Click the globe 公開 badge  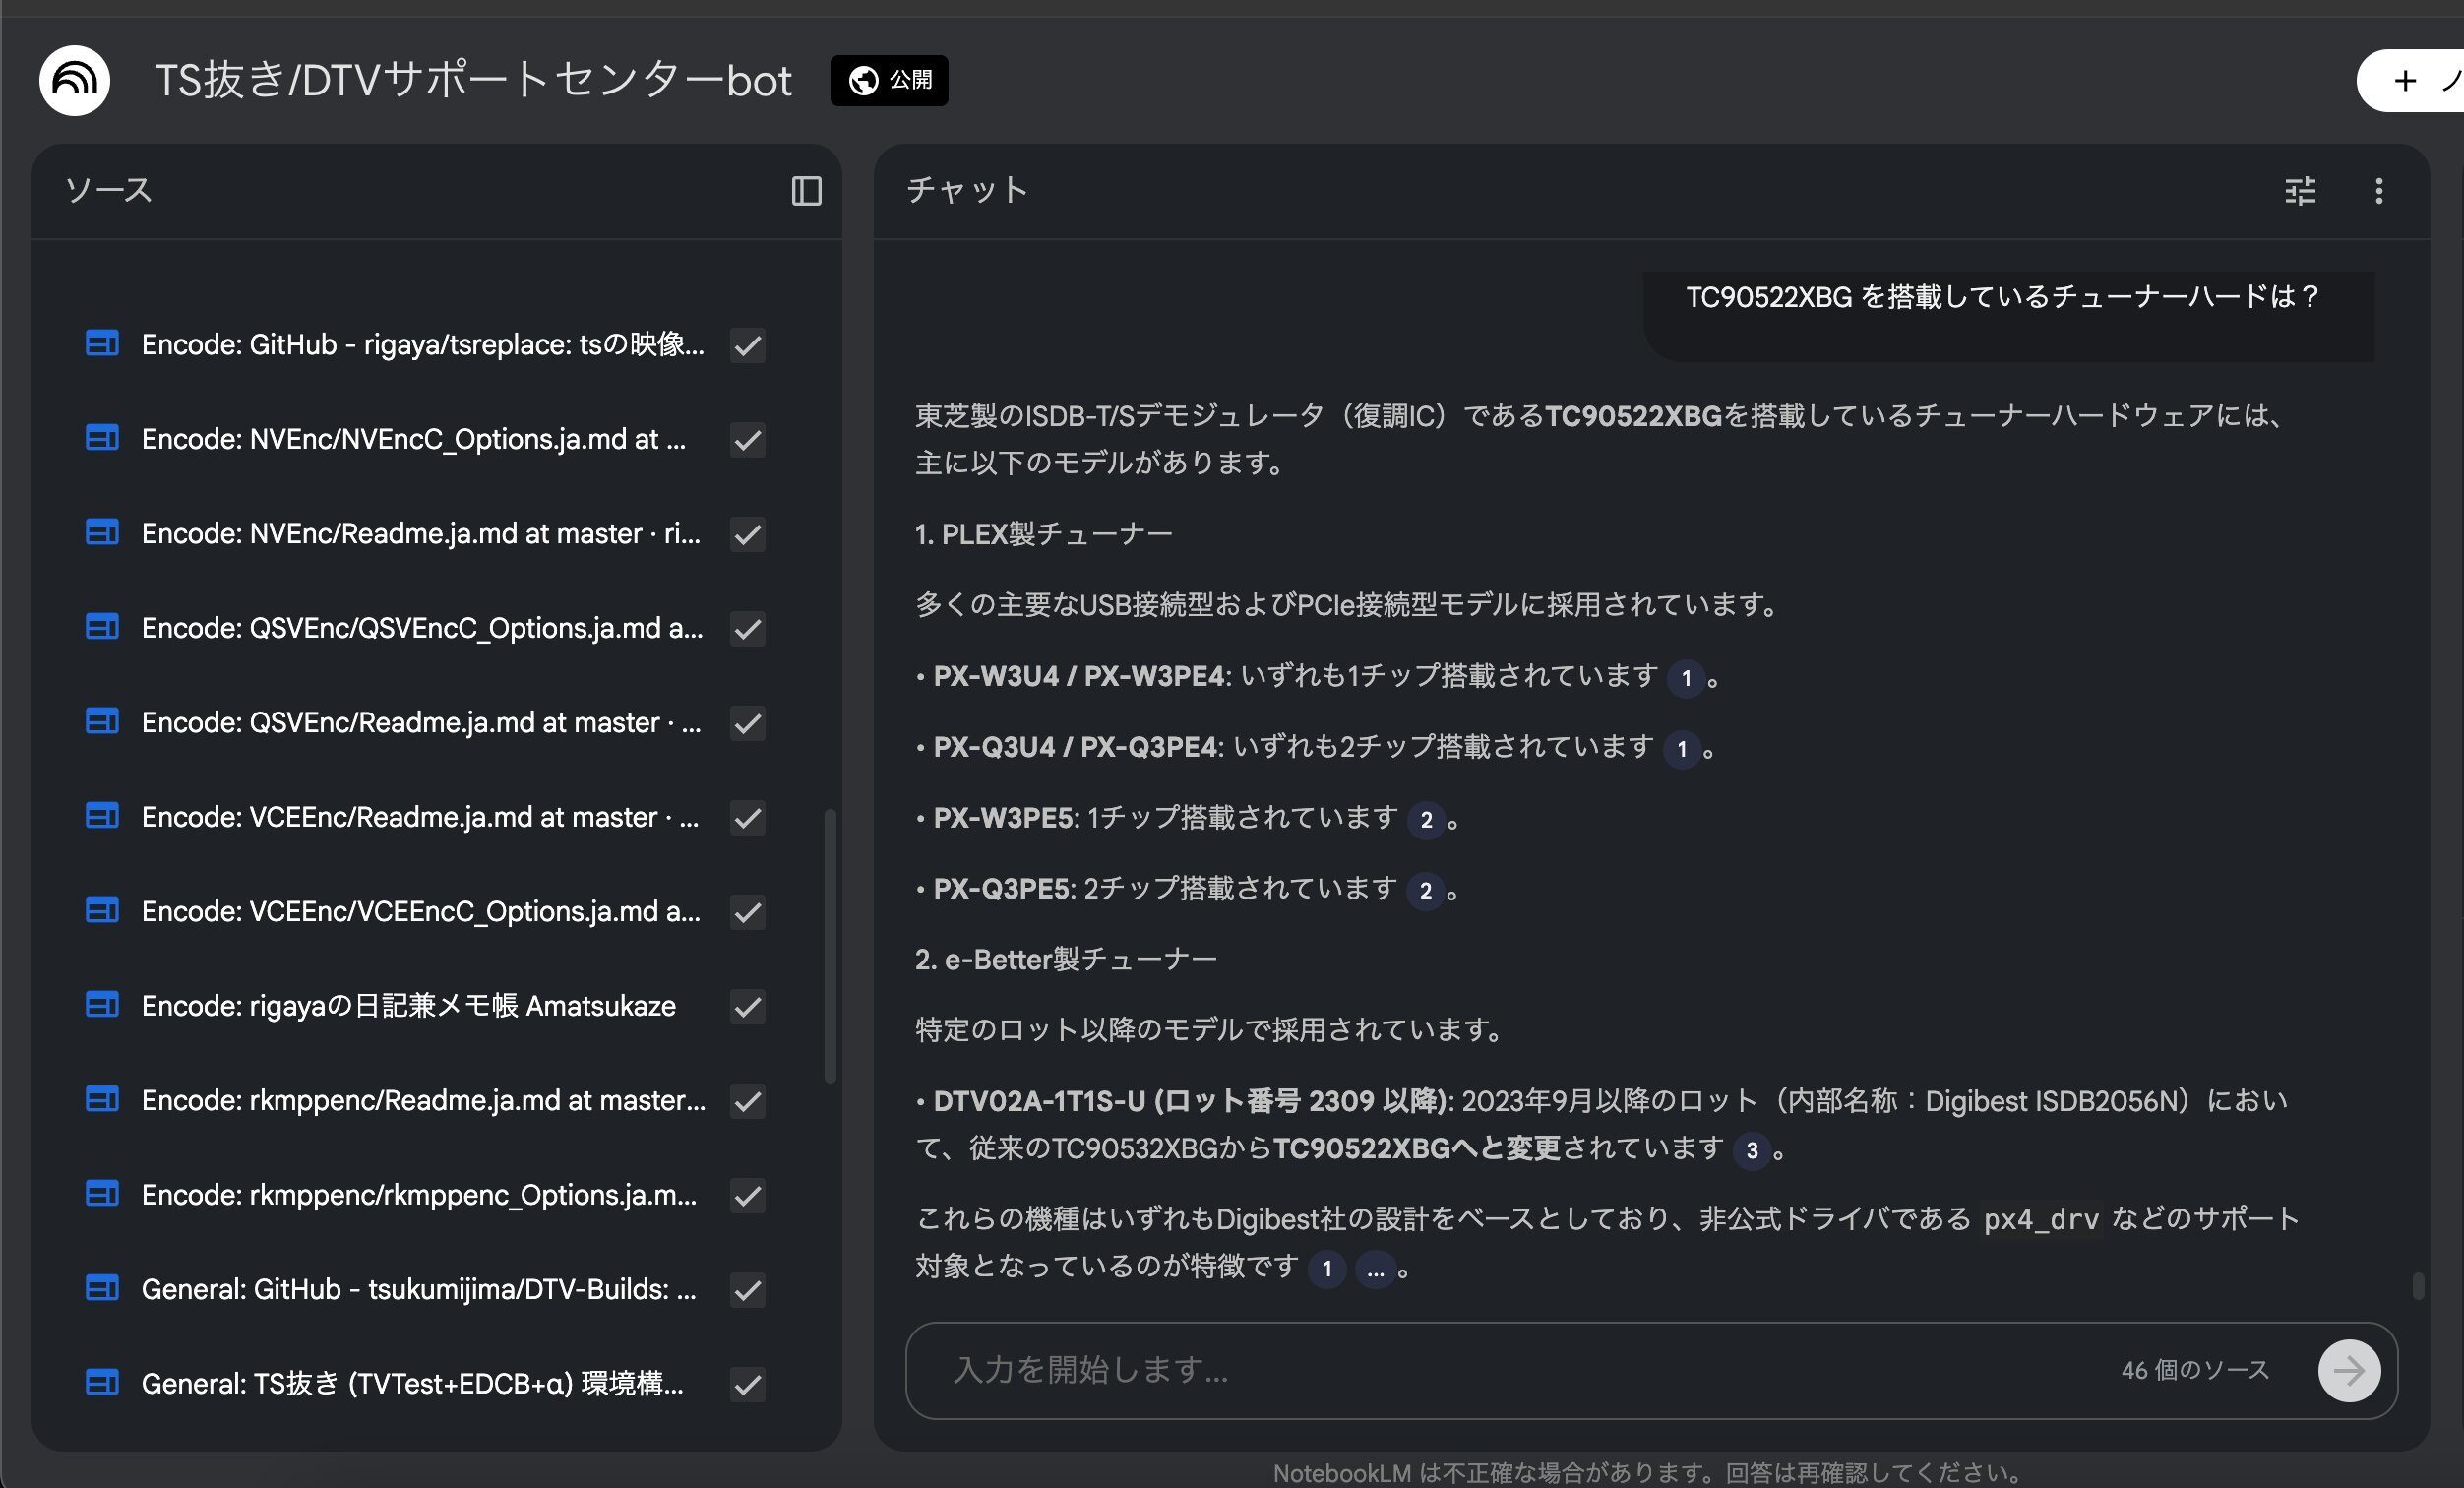tap(889, 80)
